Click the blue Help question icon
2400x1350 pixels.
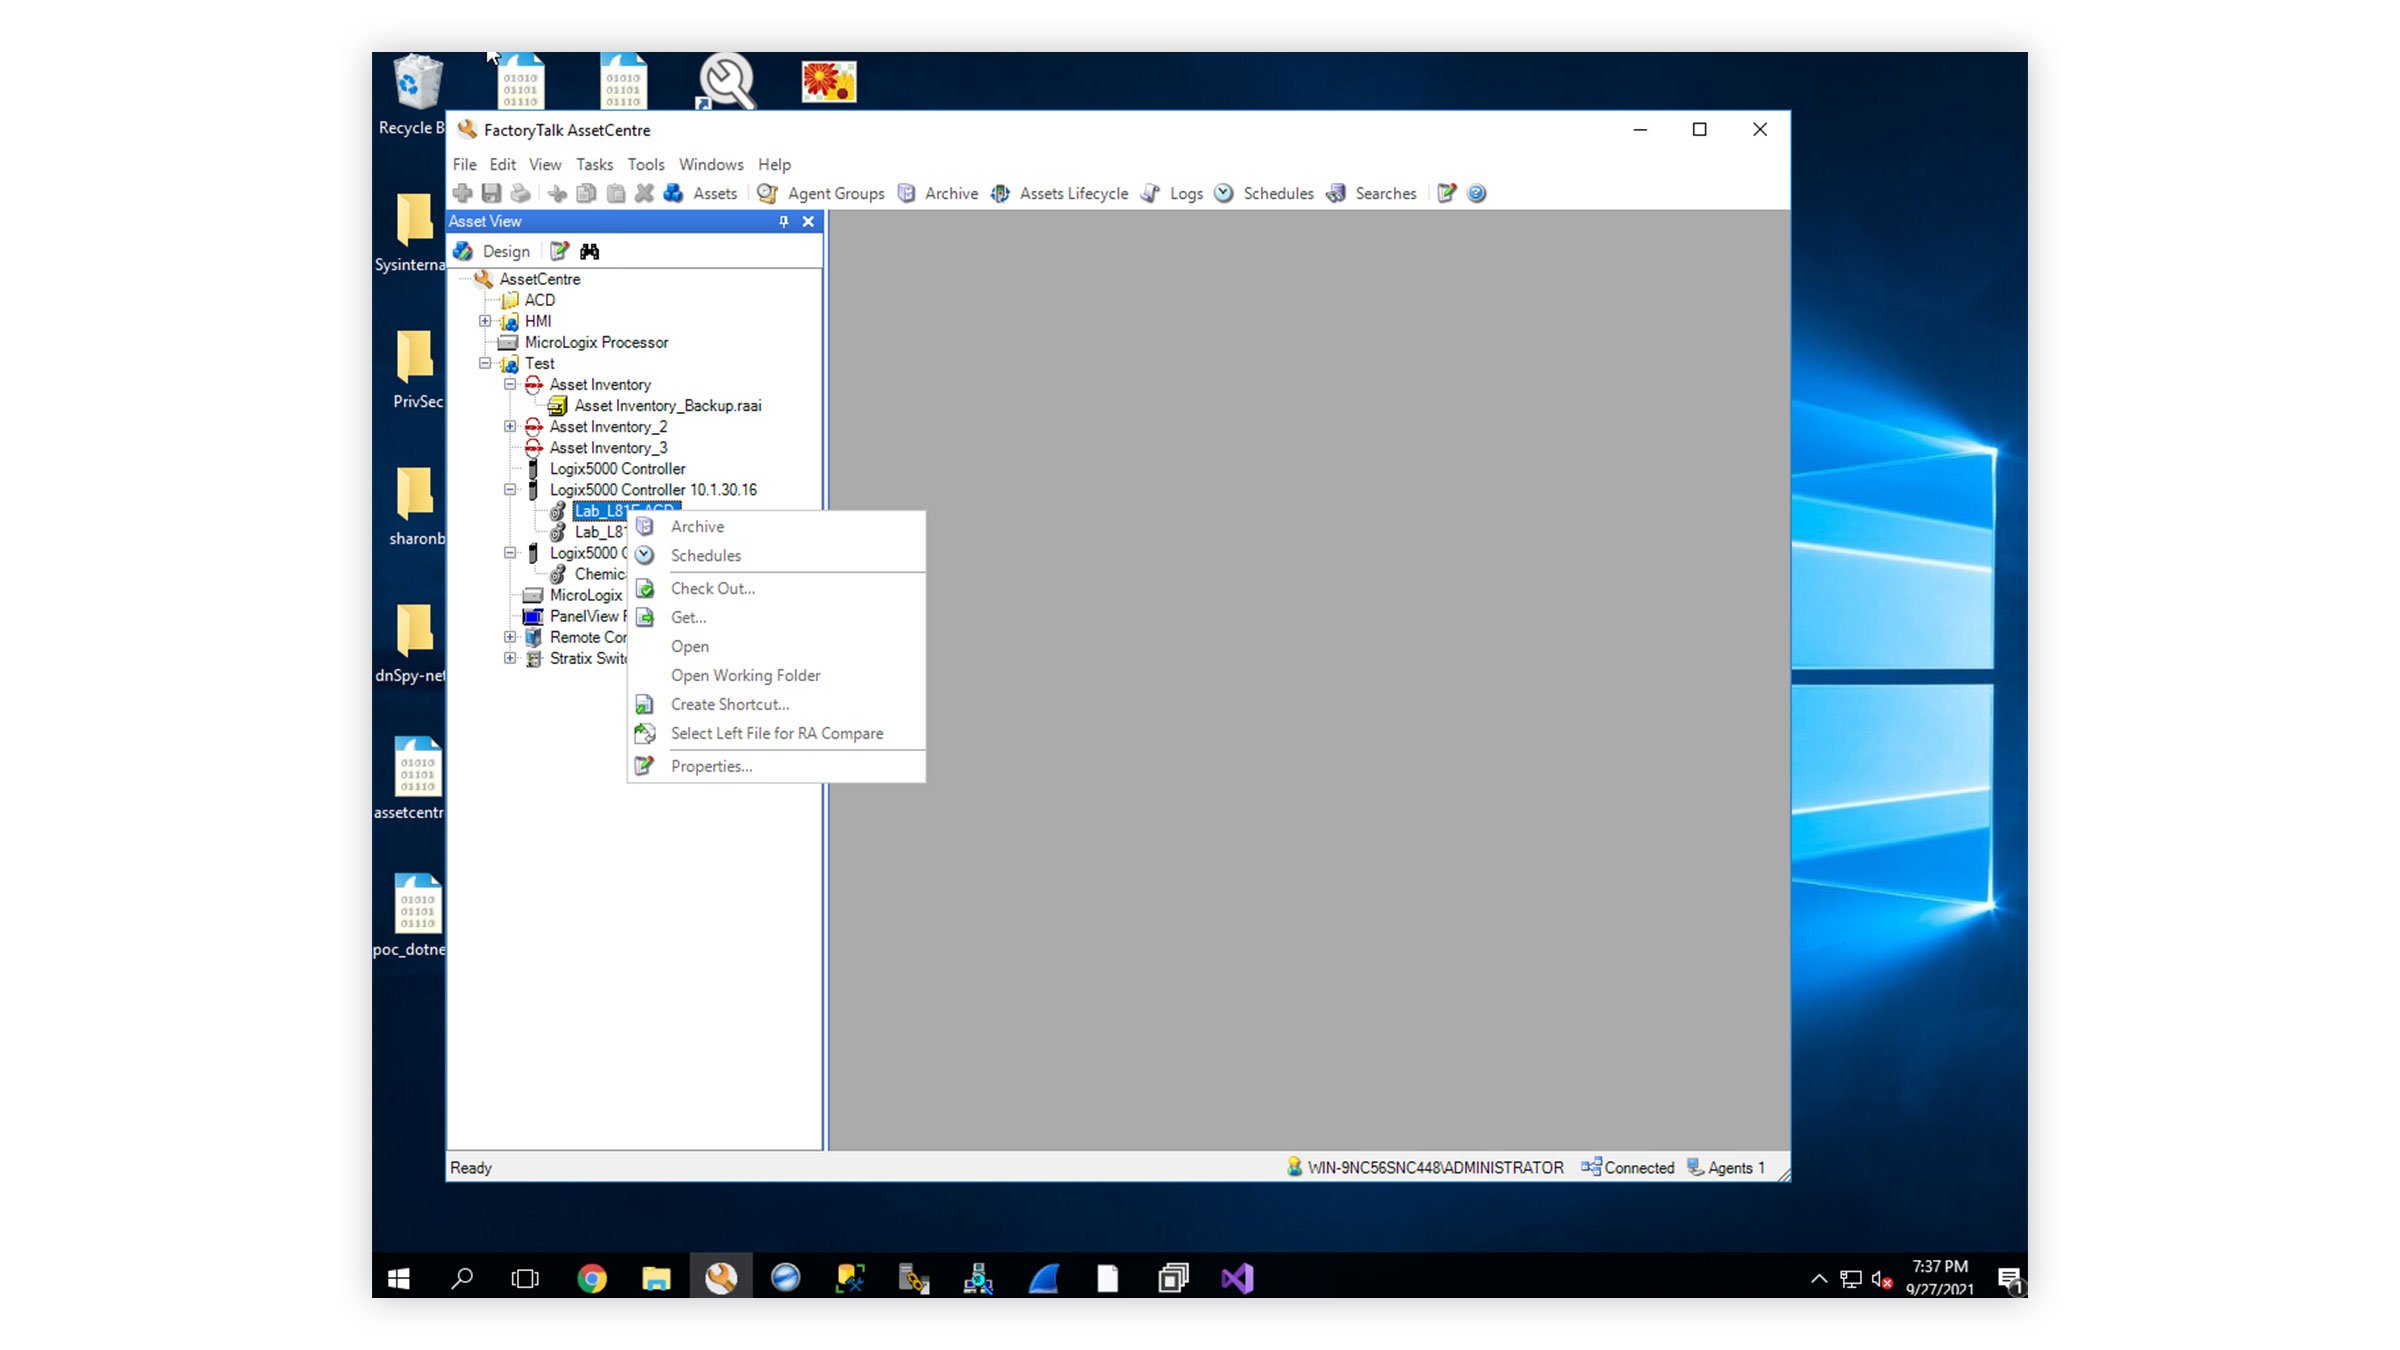1476,193
